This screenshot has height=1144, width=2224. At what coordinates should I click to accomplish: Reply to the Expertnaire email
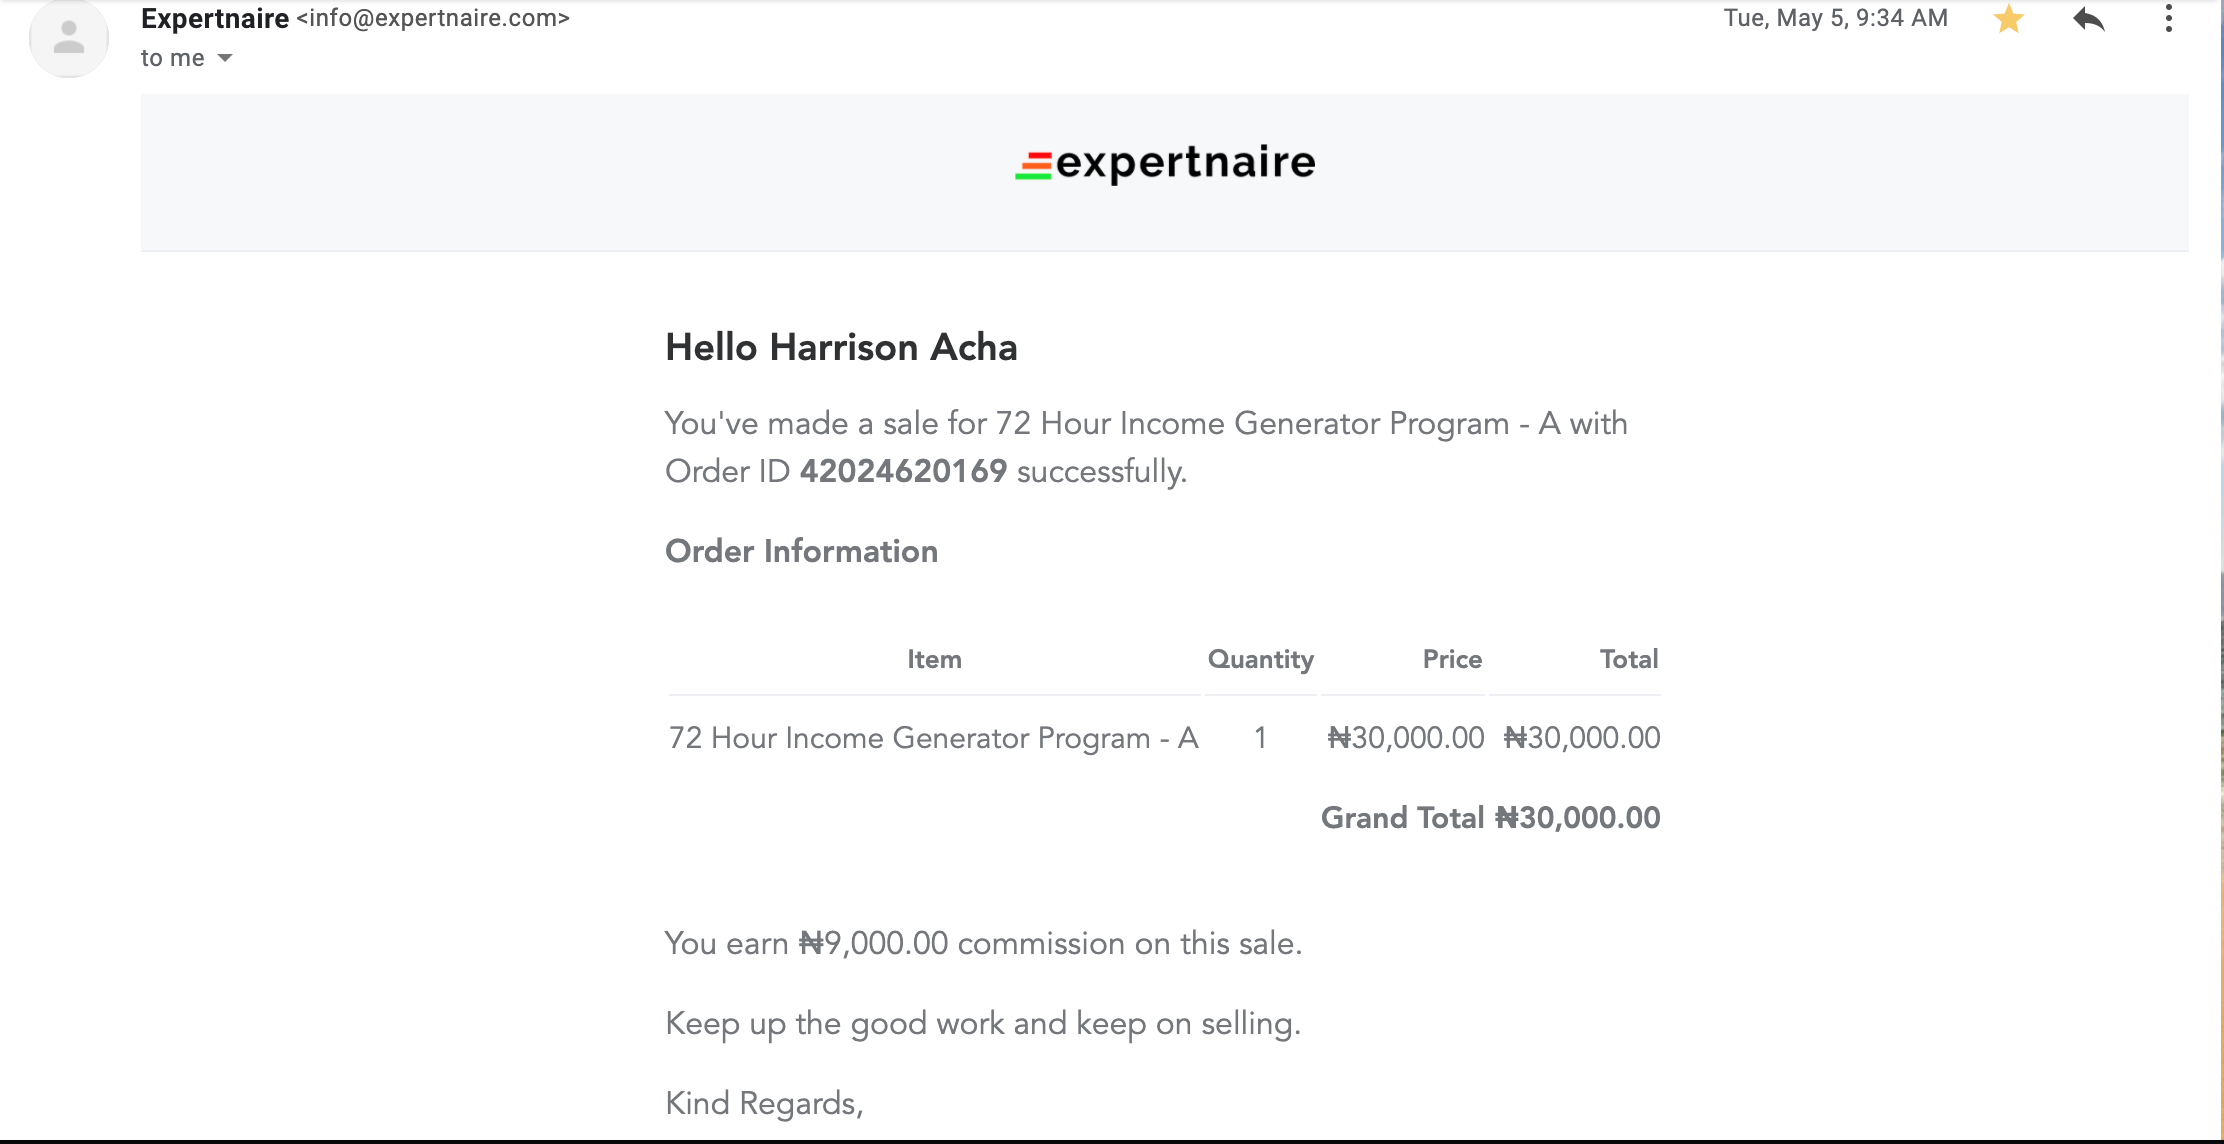point(2089,19)
